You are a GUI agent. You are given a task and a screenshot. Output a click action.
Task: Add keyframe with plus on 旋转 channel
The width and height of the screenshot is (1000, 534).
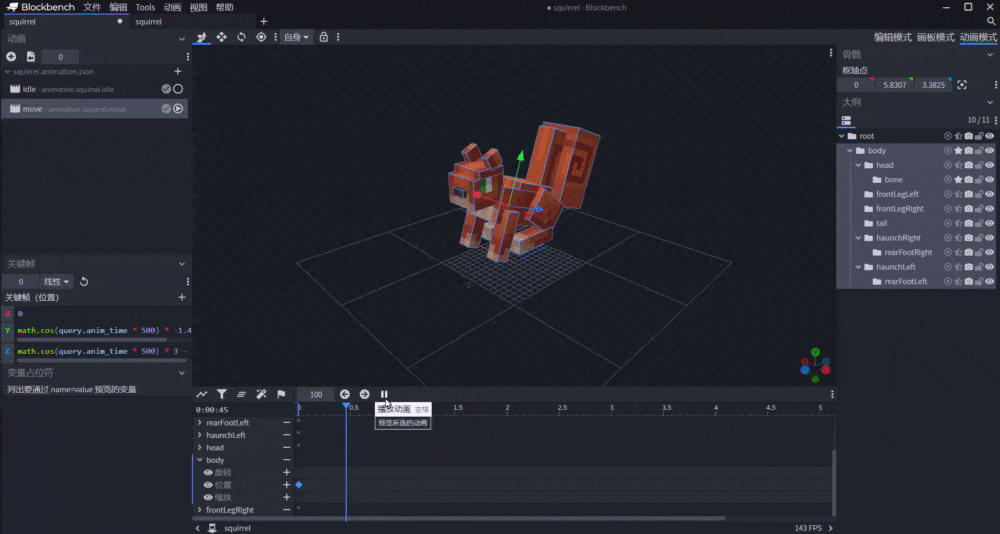[286, 473]
